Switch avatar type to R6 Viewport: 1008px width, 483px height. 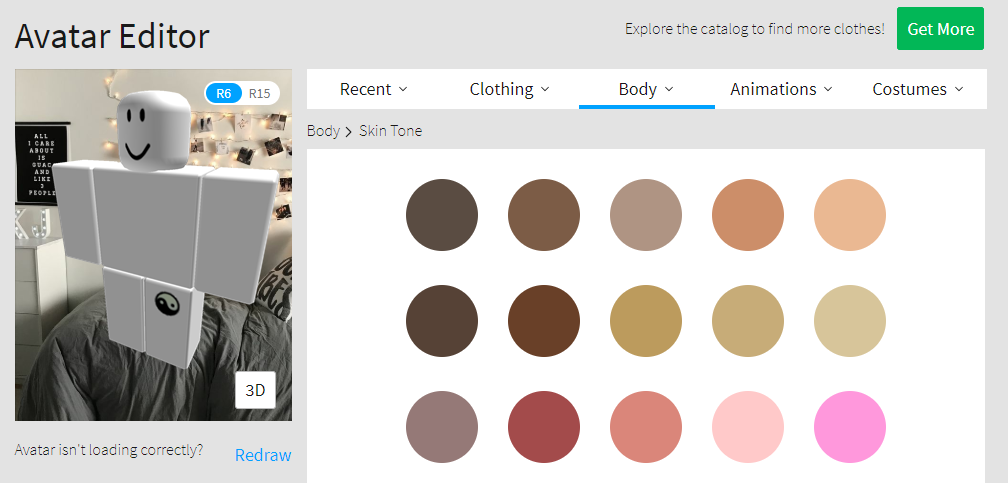224,93
